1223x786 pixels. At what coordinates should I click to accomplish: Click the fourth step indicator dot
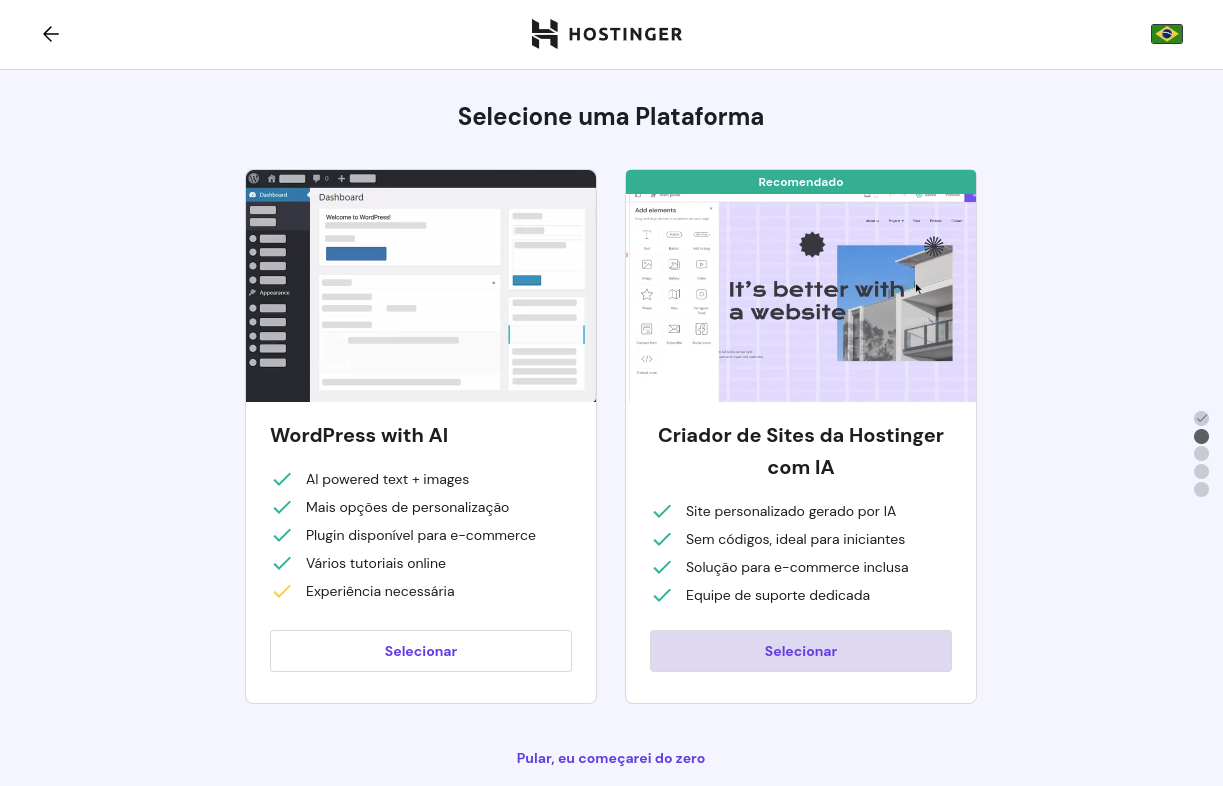pos(1202,471)
